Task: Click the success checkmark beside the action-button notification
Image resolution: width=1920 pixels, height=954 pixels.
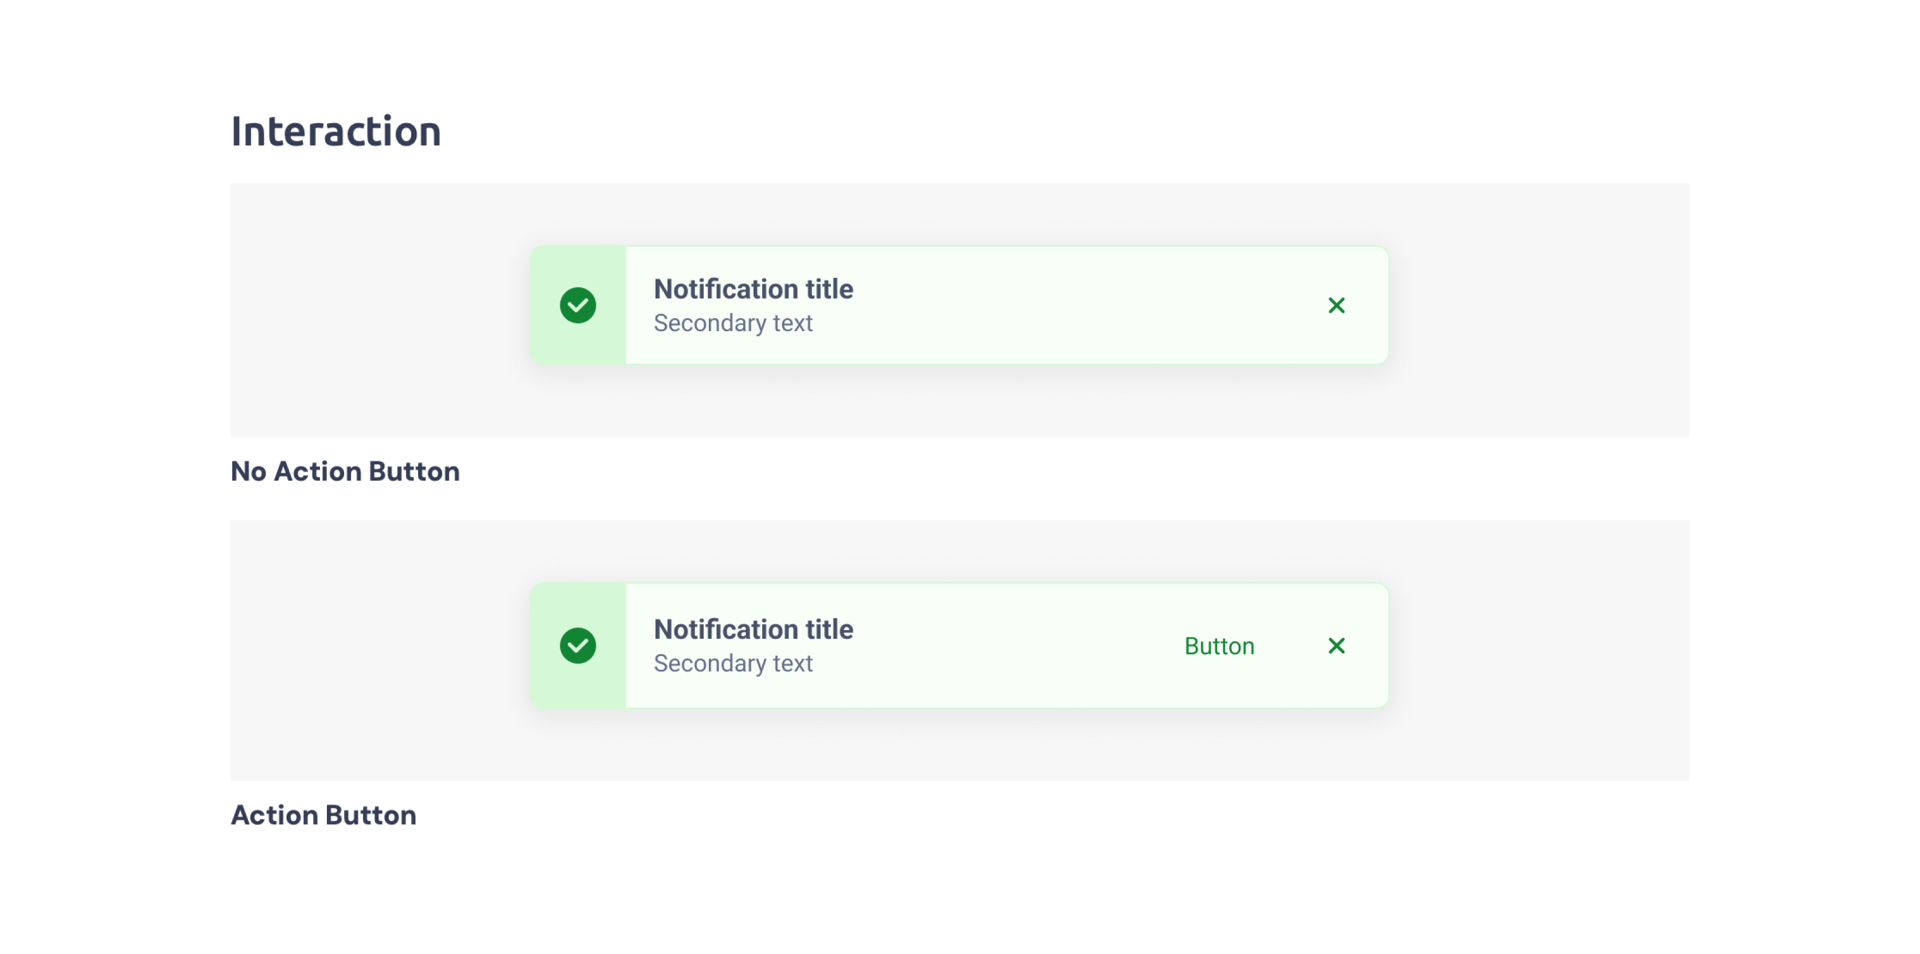Action: (x=578, y=646)
